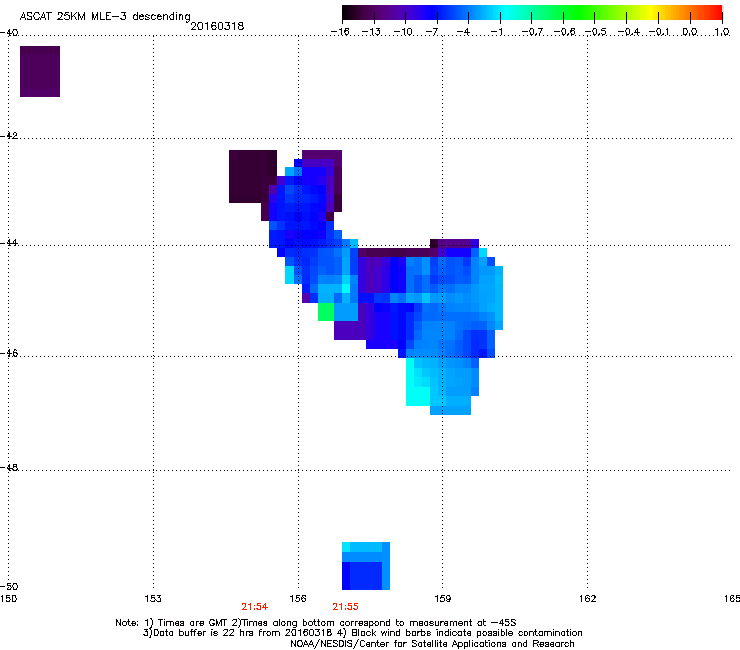Click the red time stamp "21:55"

345,607
